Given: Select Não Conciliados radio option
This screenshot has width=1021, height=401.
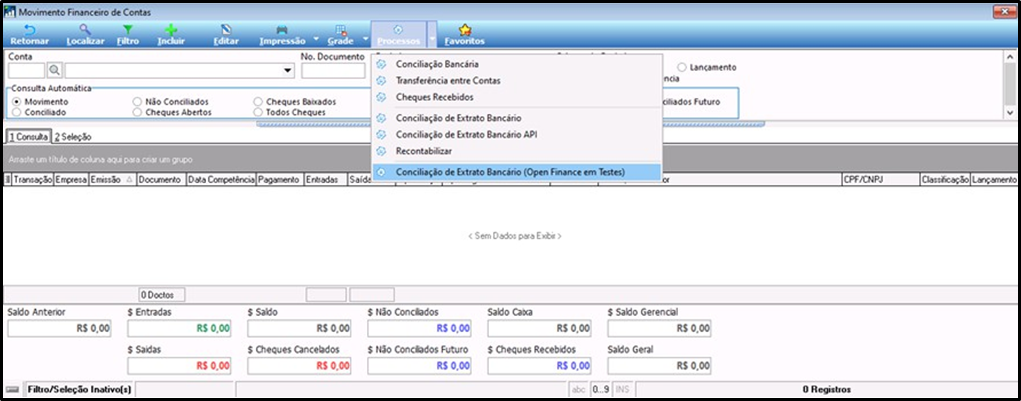Looking at the screenshot, I should 137,102.
